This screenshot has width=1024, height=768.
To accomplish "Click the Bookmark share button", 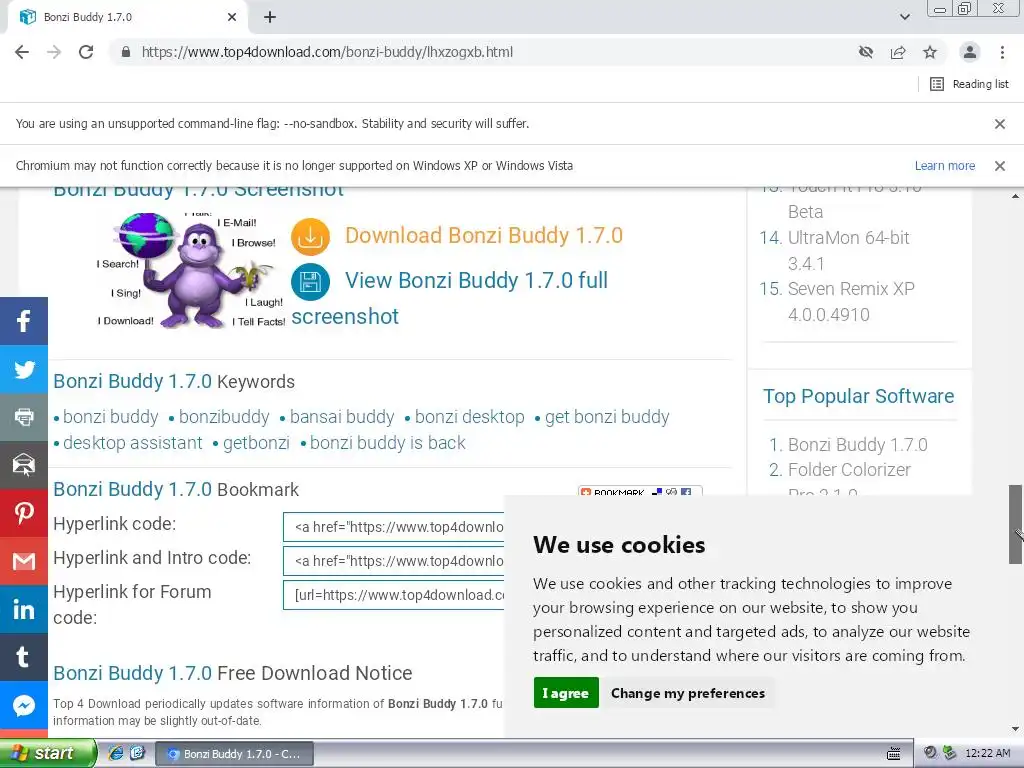I will (x=639, y=491).
